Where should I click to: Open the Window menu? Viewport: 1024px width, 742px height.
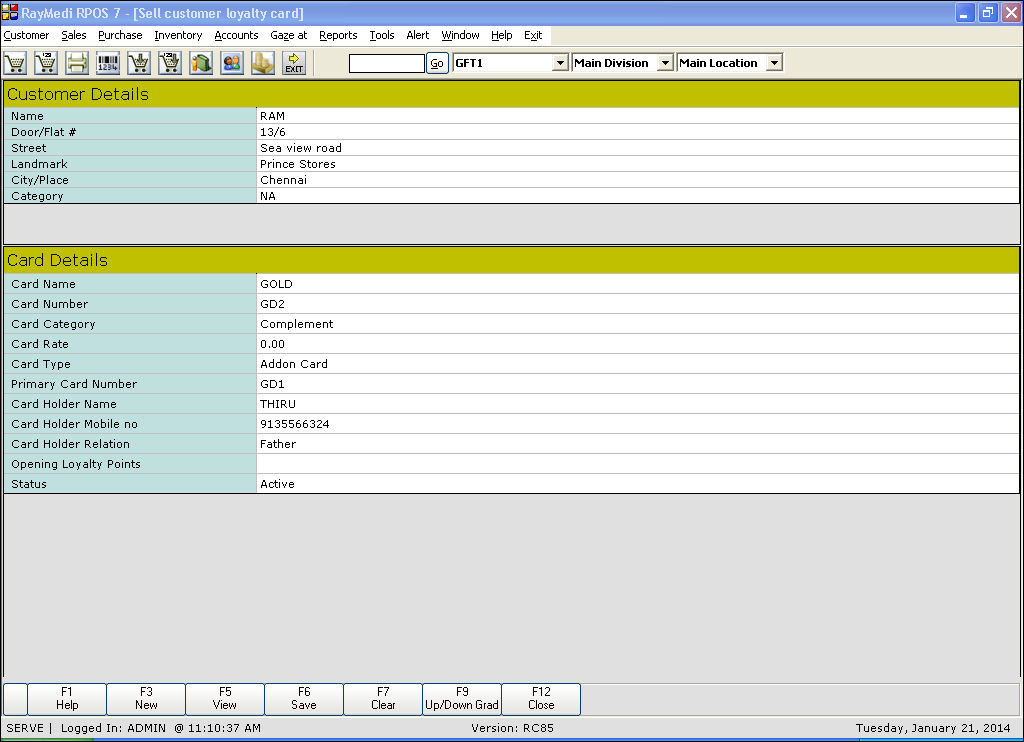click(460, 35)
